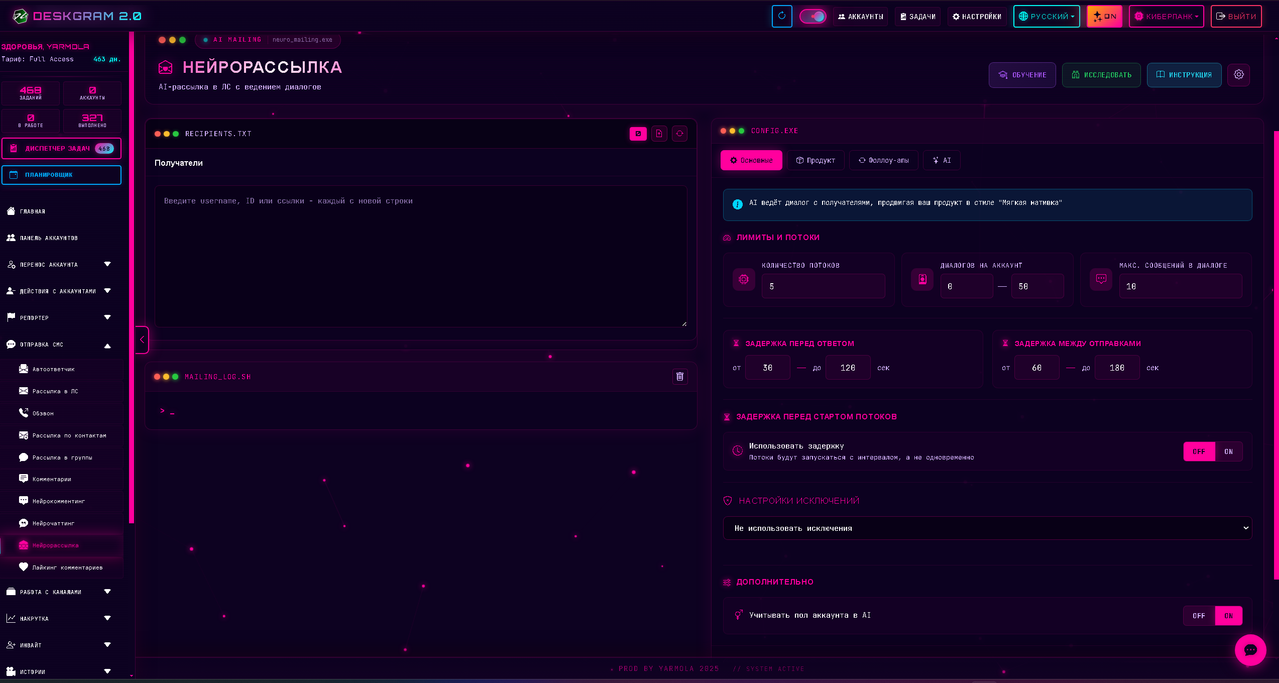Turn ON the thread start delay
Viewport: 1279px width, 683px height.
coord(1228,451)
